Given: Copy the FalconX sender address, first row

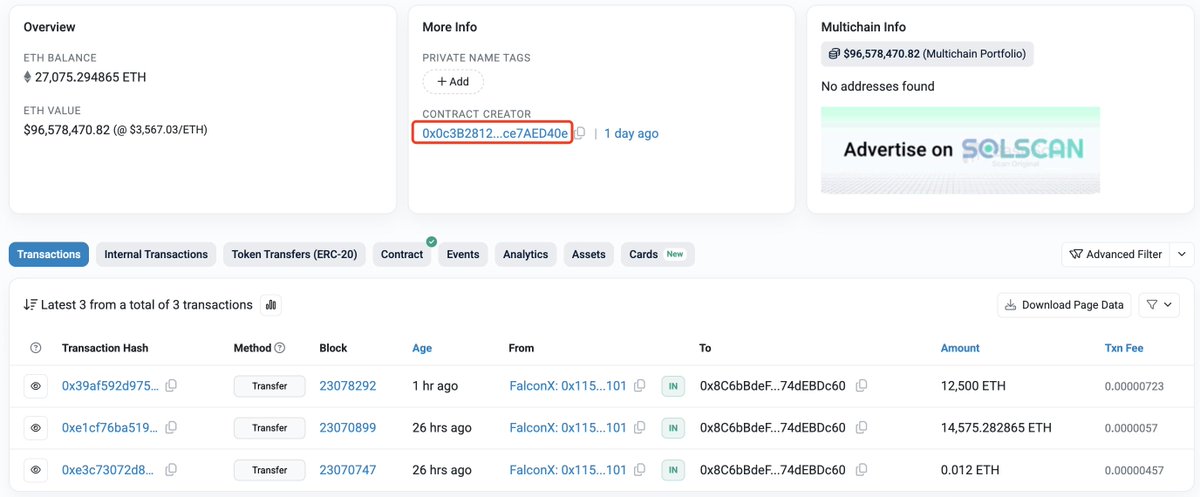Looking at the screenshot, I should [640, 386].
